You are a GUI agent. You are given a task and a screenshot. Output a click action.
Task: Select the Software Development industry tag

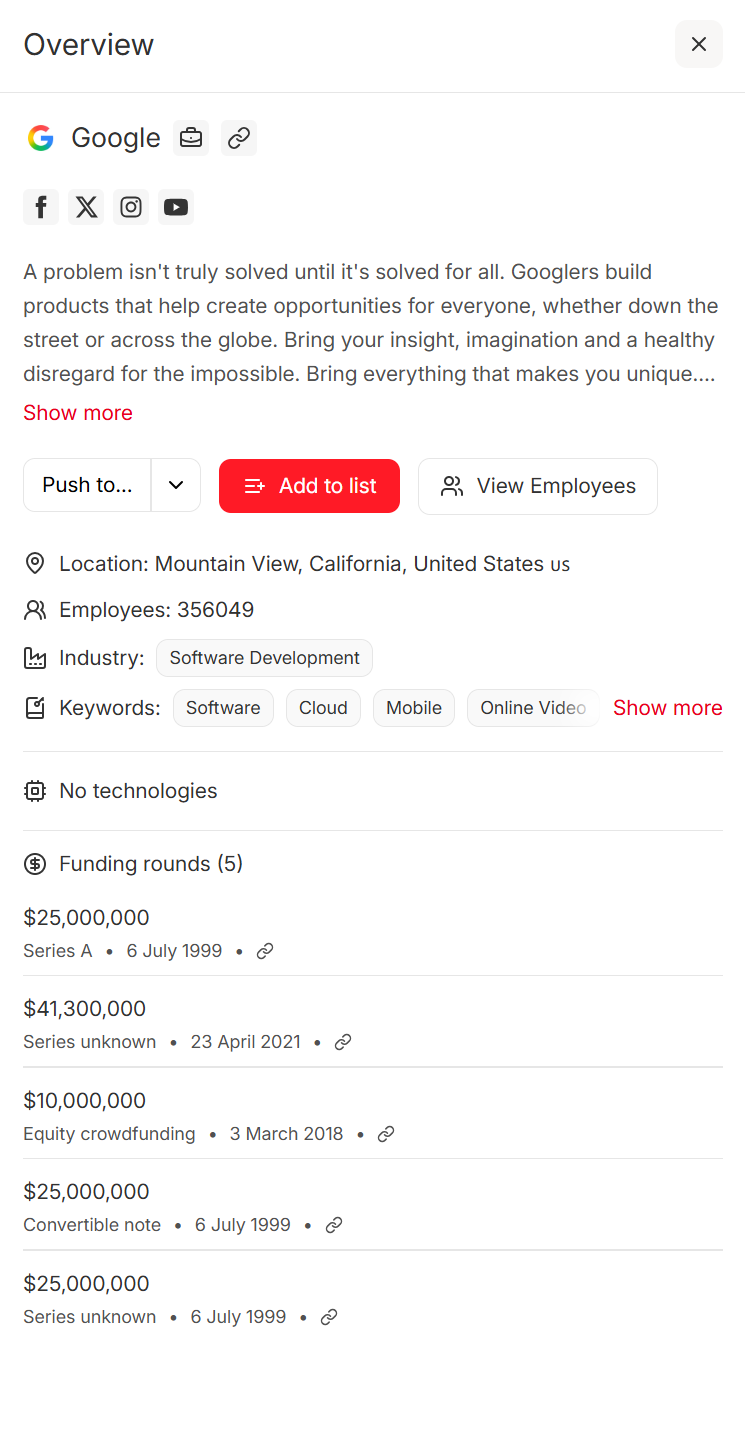coord(264,658)
